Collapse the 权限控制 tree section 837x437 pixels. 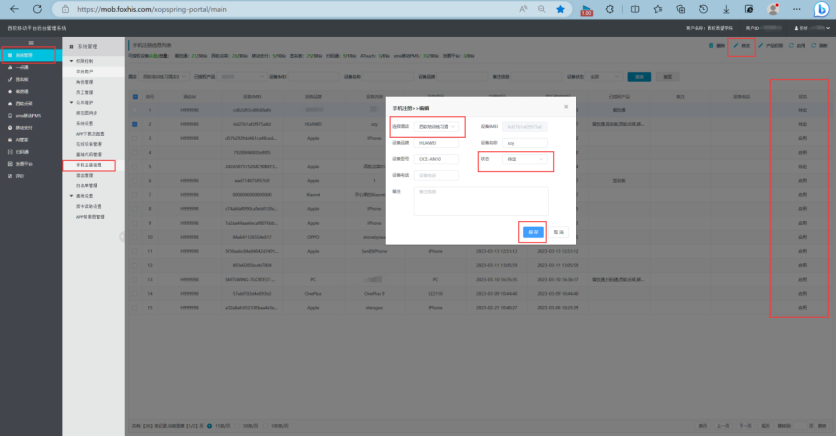pos(70,62)
